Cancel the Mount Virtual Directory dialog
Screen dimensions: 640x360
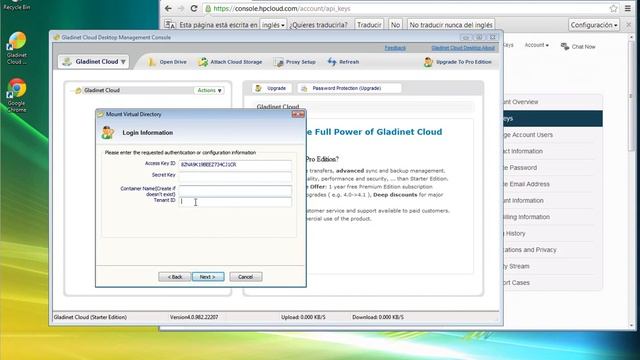tap(246, 277)
